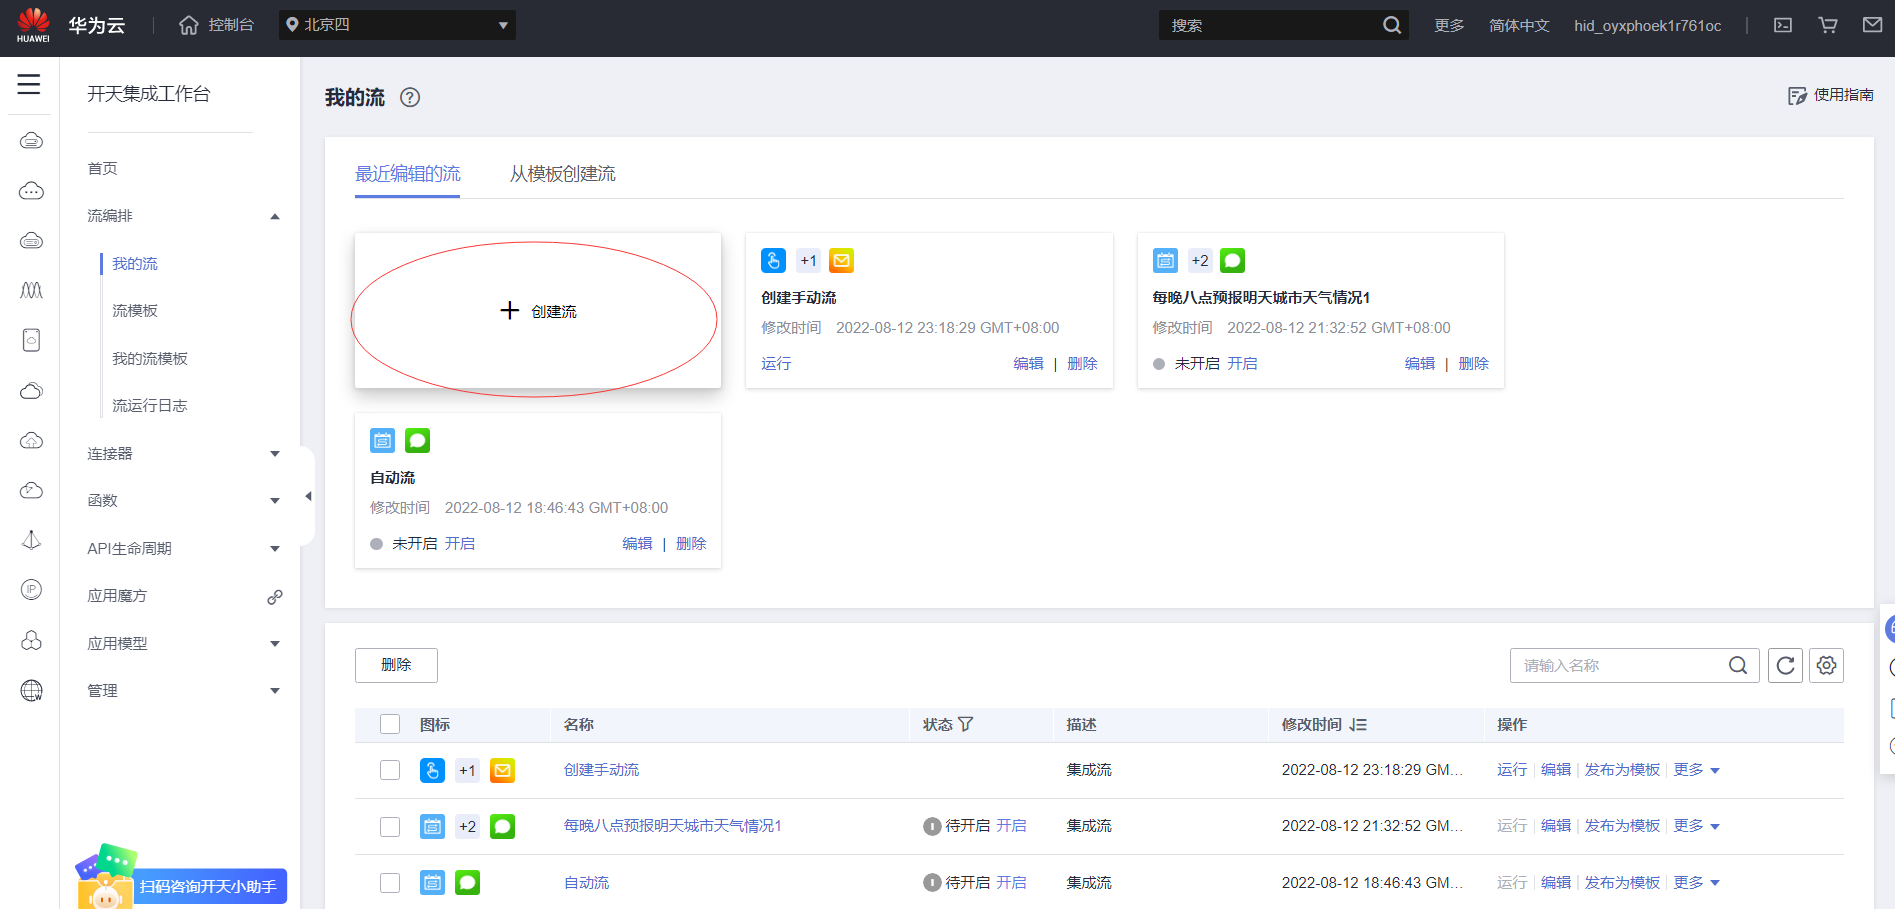Open 首页 in the sidebar
1895x909 pixels.
(103, 169)
